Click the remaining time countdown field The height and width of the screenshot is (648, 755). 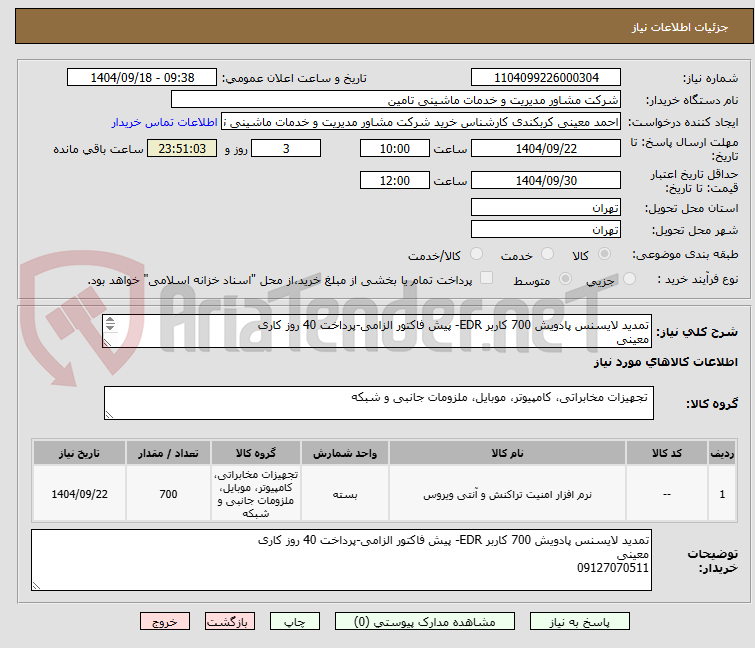click(x=181, y=149)
